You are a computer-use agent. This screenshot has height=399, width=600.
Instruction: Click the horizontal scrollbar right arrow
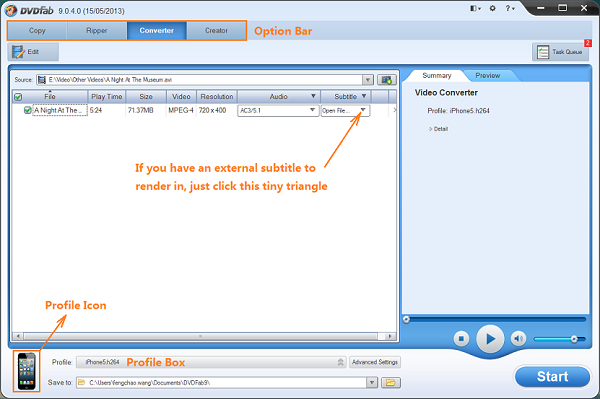tap(390, 336)
